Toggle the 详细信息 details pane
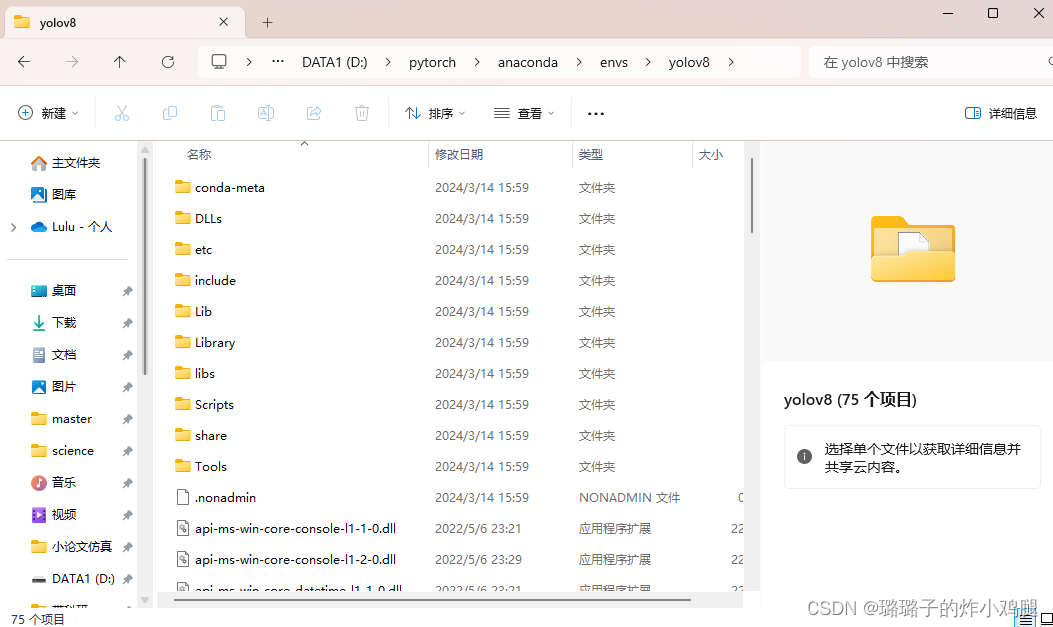This screenshot has height=627, width=1053. [999, 113]
